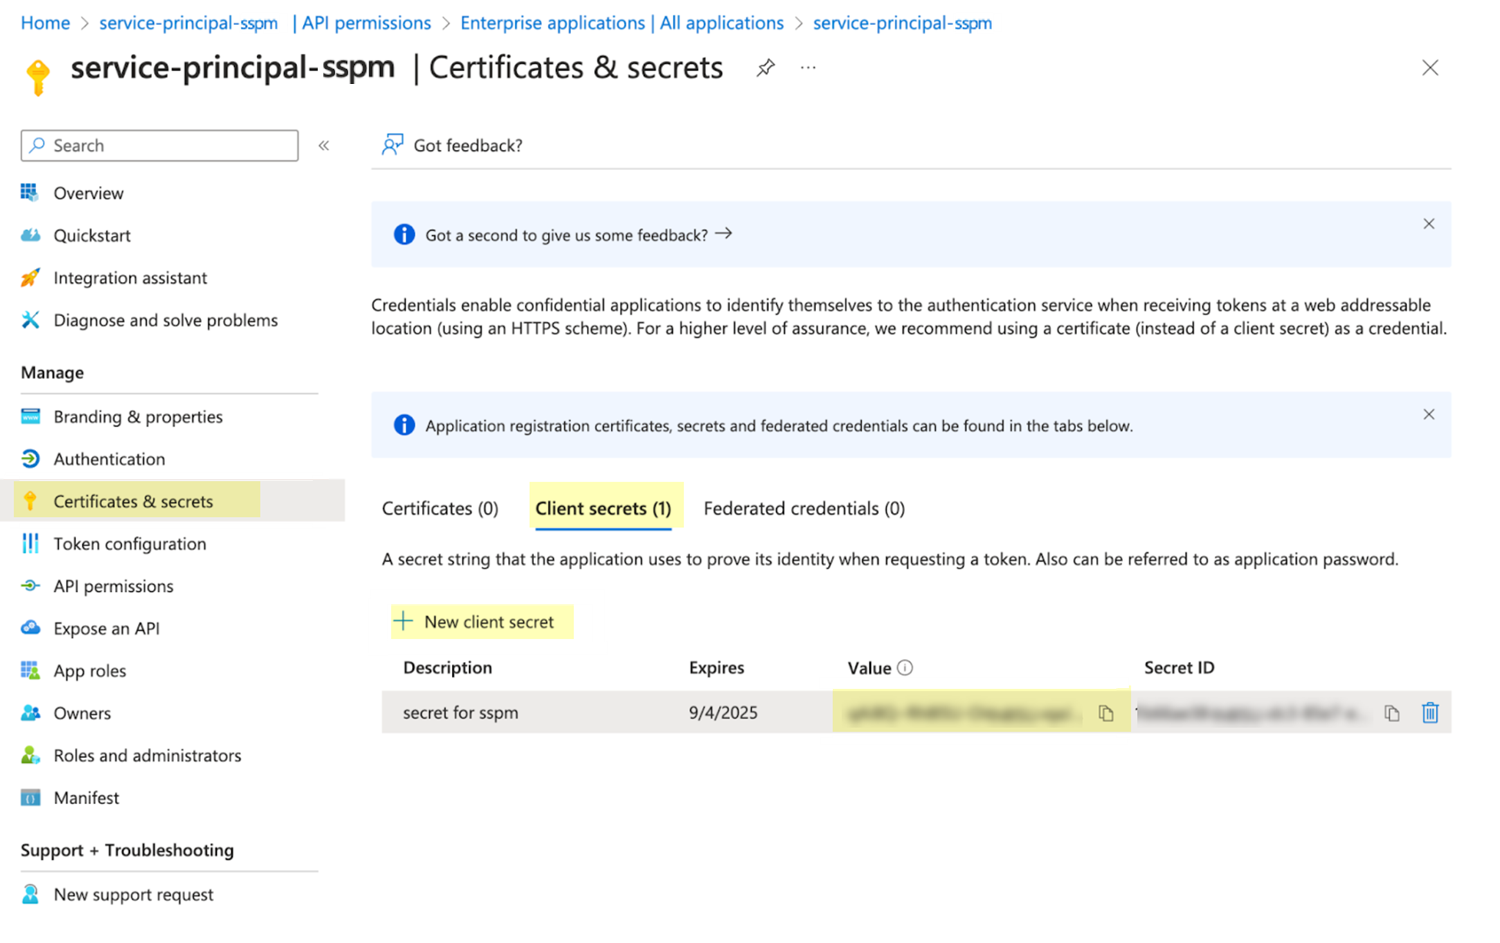
Task: Copy the Secret ID to clipboard
Action: [x=1391, y=713]
